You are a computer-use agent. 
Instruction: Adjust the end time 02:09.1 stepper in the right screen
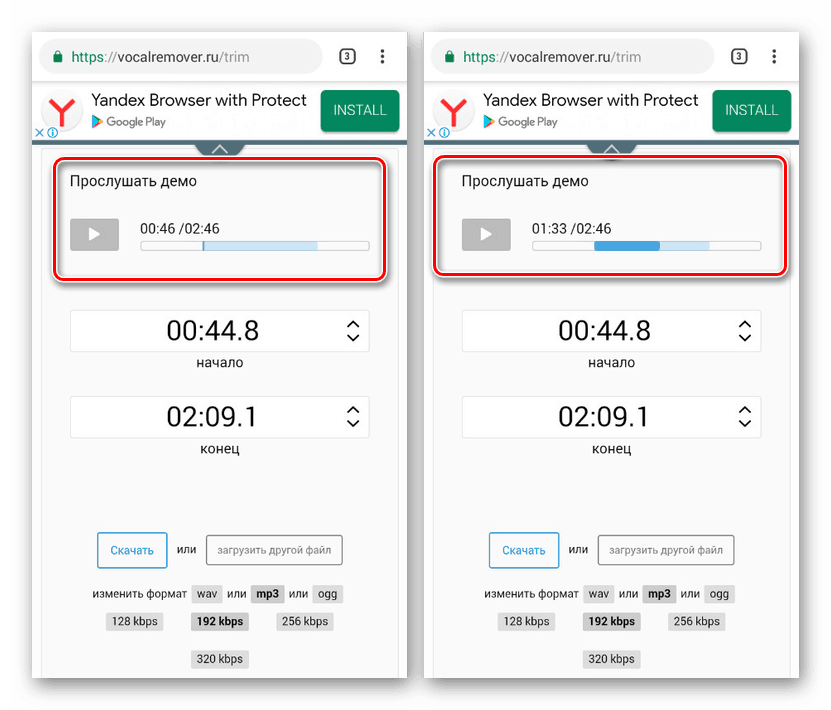coord(745,417)
